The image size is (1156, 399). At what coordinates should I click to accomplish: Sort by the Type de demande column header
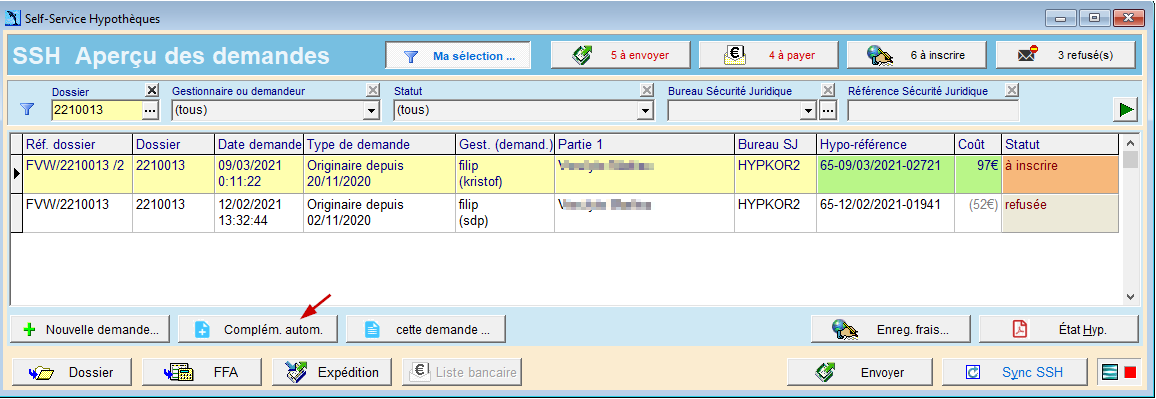[379, 145]
